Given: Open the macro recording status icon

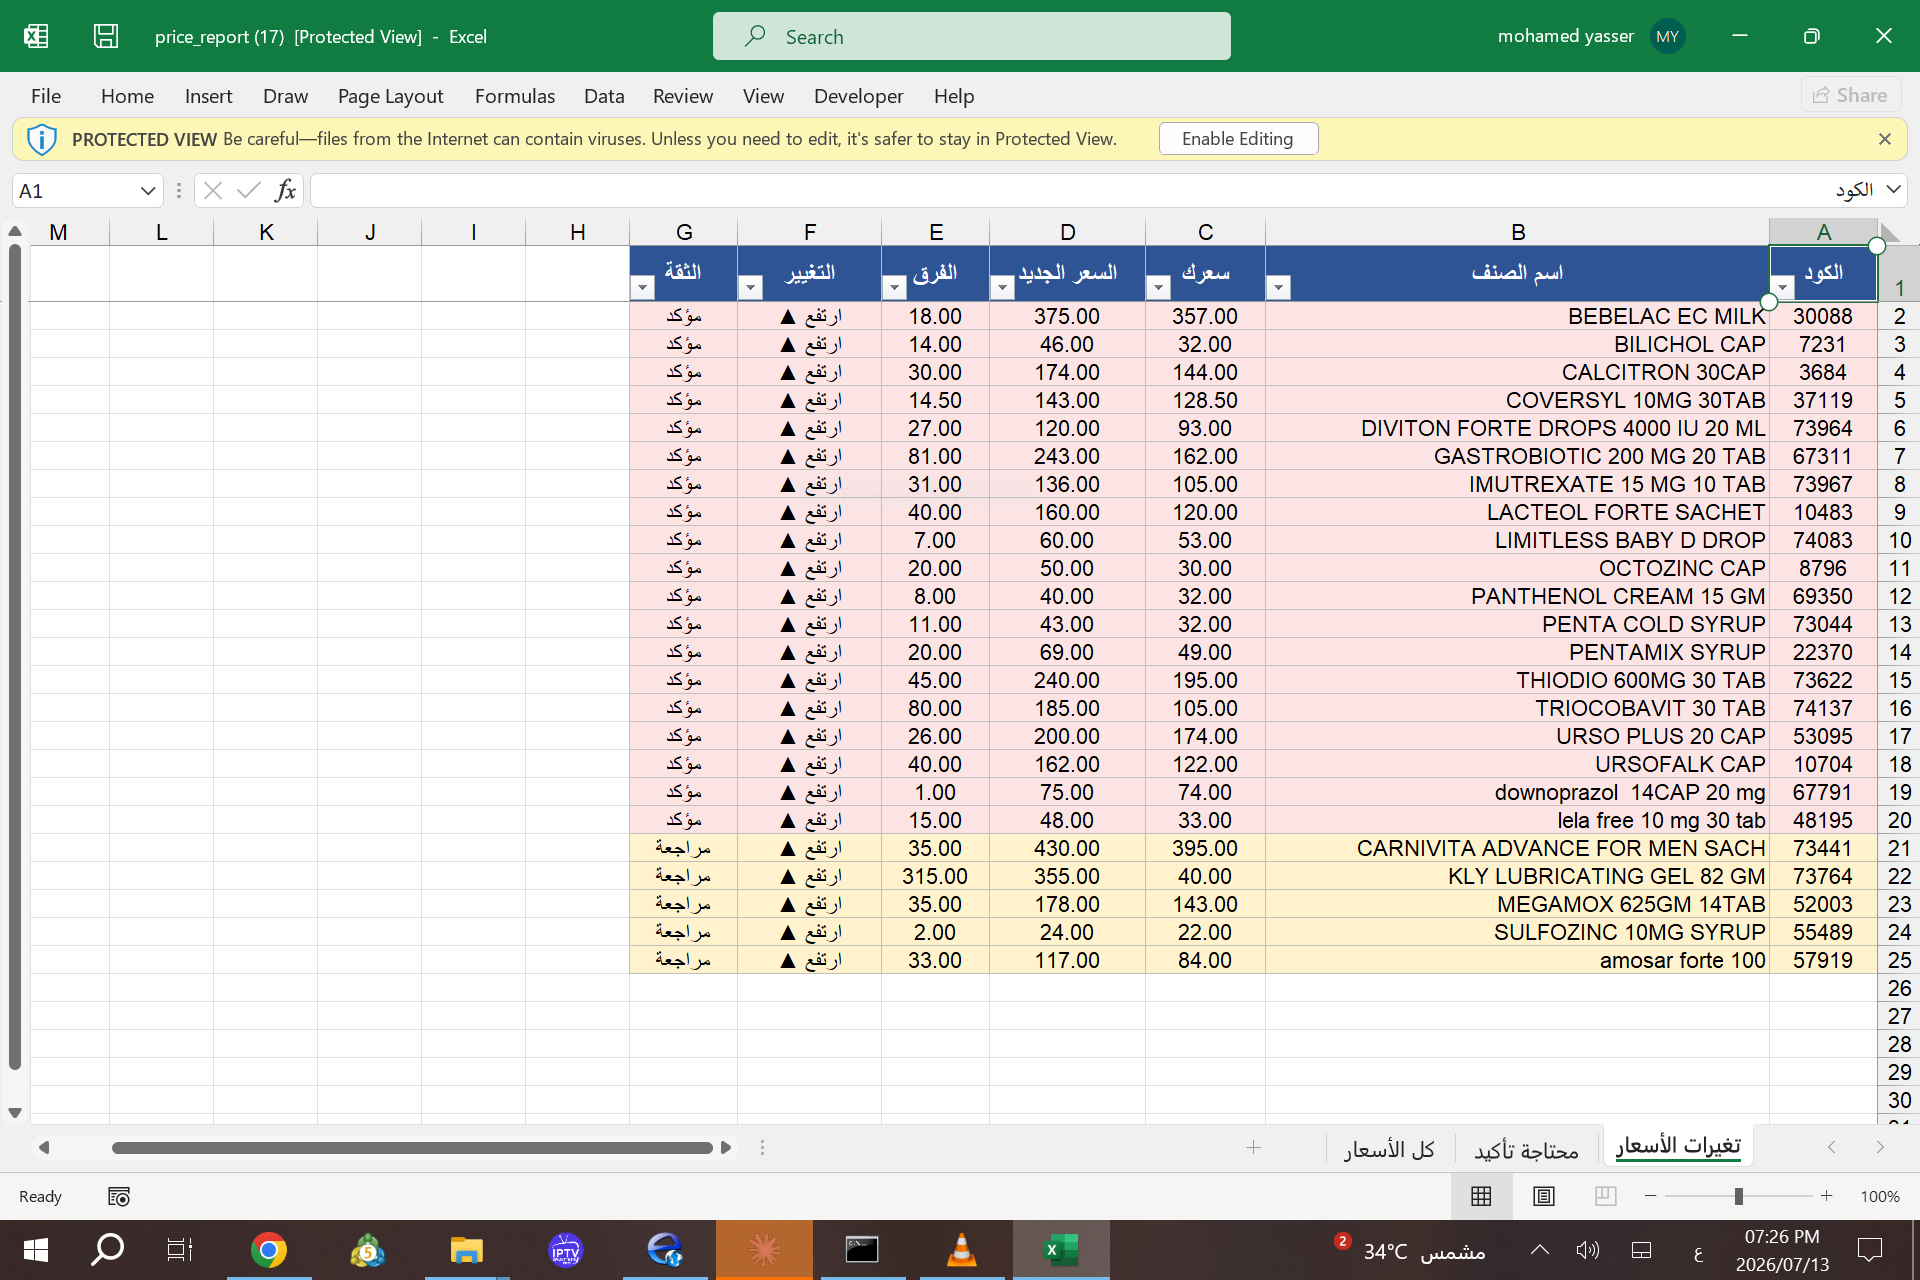Looking at the screenshot, I should 119,1196.
